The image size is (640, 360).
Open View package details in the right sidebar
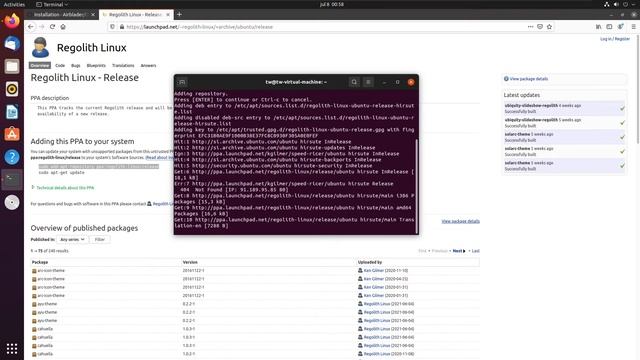(529, 79)
